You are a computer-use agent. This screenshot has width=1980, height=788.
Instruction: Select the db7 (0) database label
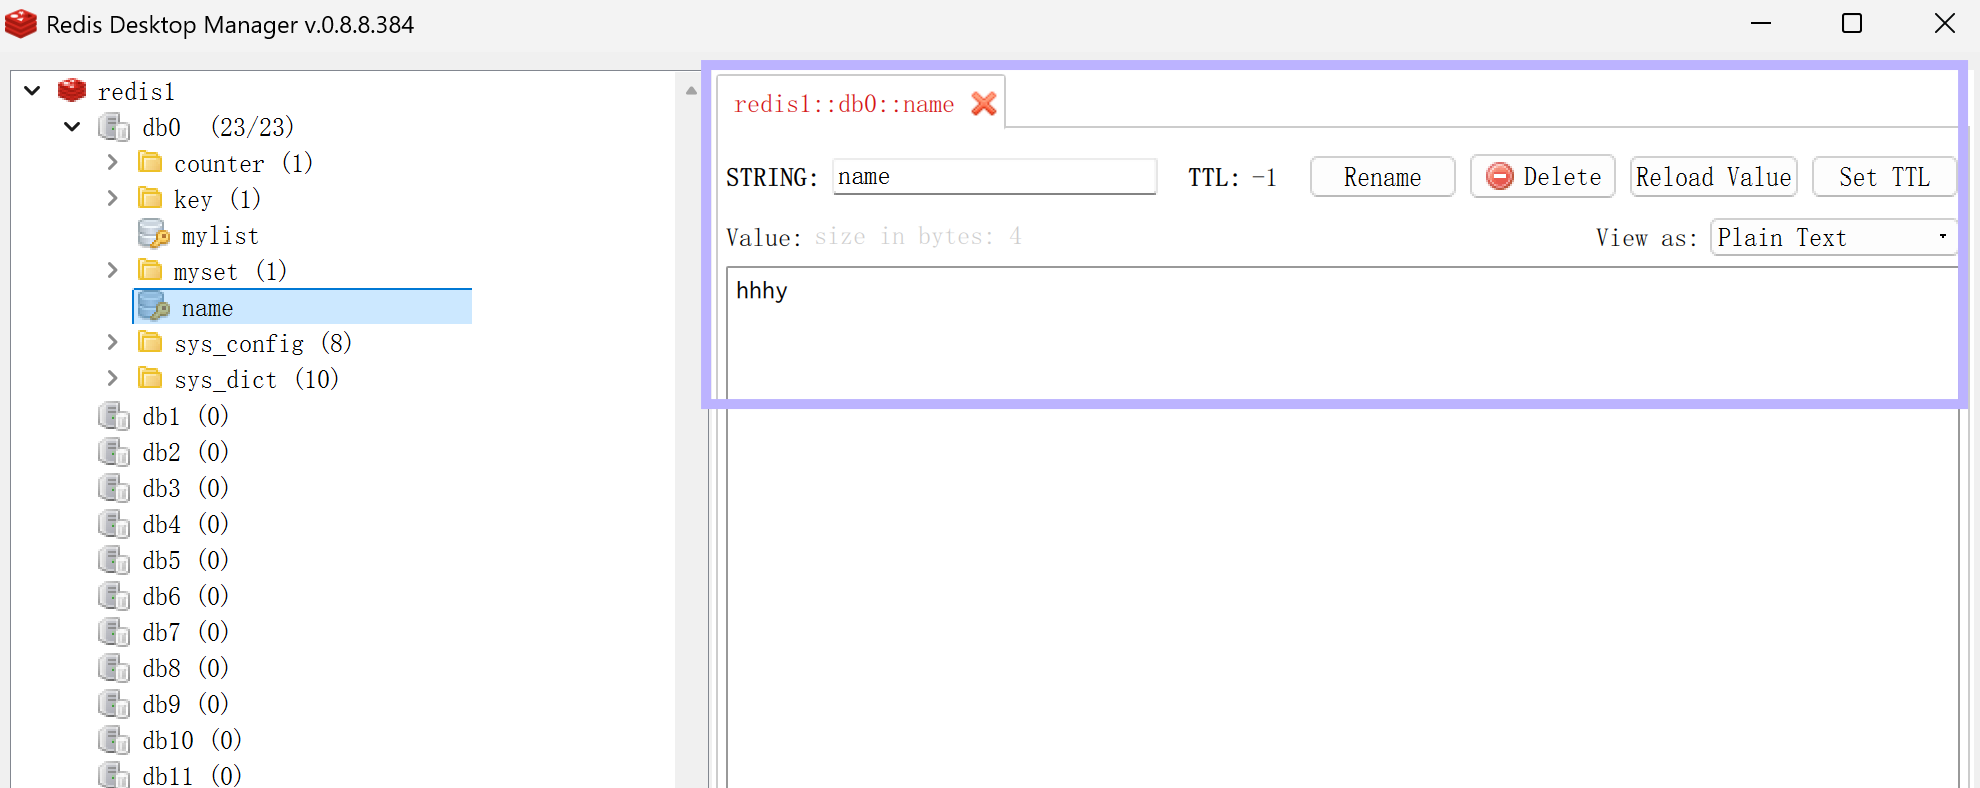coord(185,631)
